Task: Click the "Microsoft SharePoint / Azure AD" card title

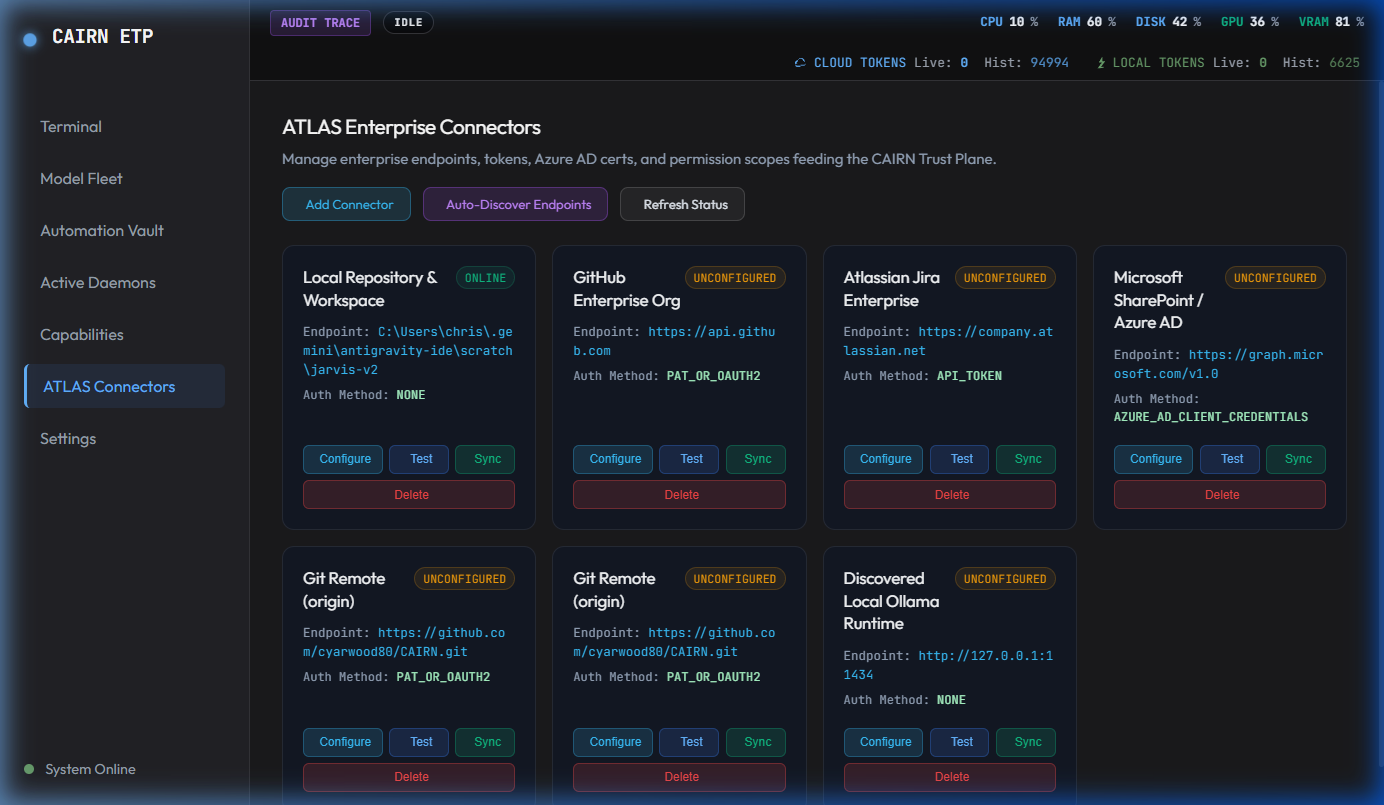Action: [x=1158, y=300]
